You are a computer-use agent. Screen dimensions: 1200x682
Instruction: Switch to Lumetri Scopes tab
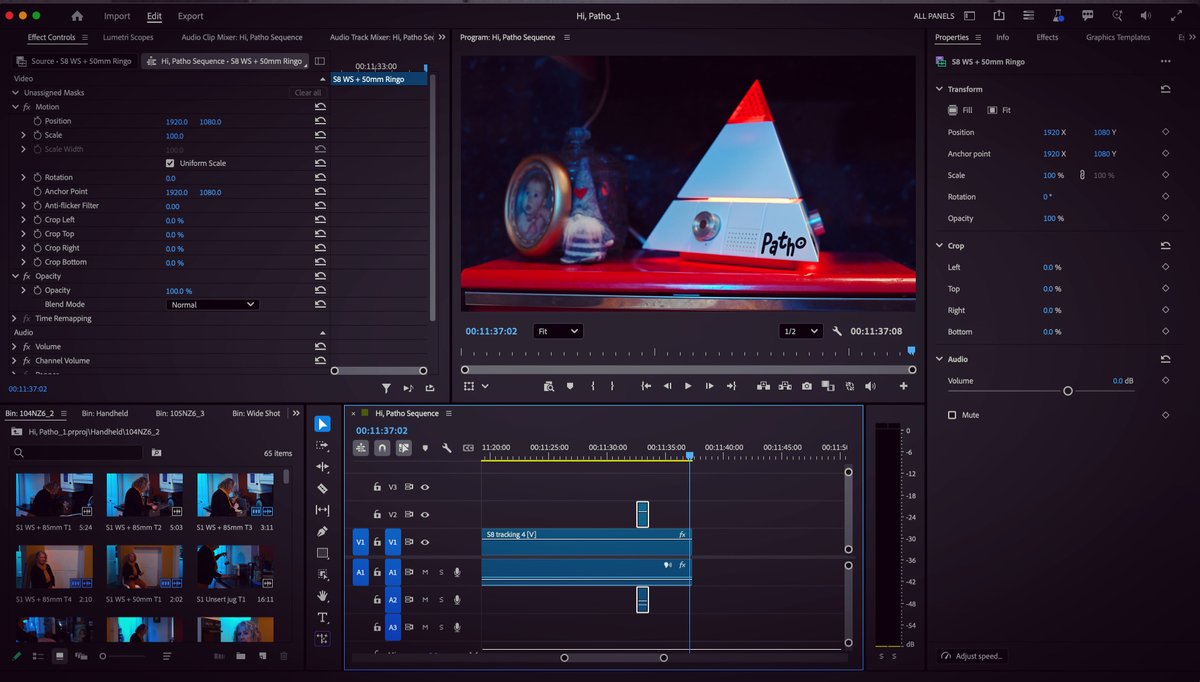pyautogui.click(x=128, y=37)
